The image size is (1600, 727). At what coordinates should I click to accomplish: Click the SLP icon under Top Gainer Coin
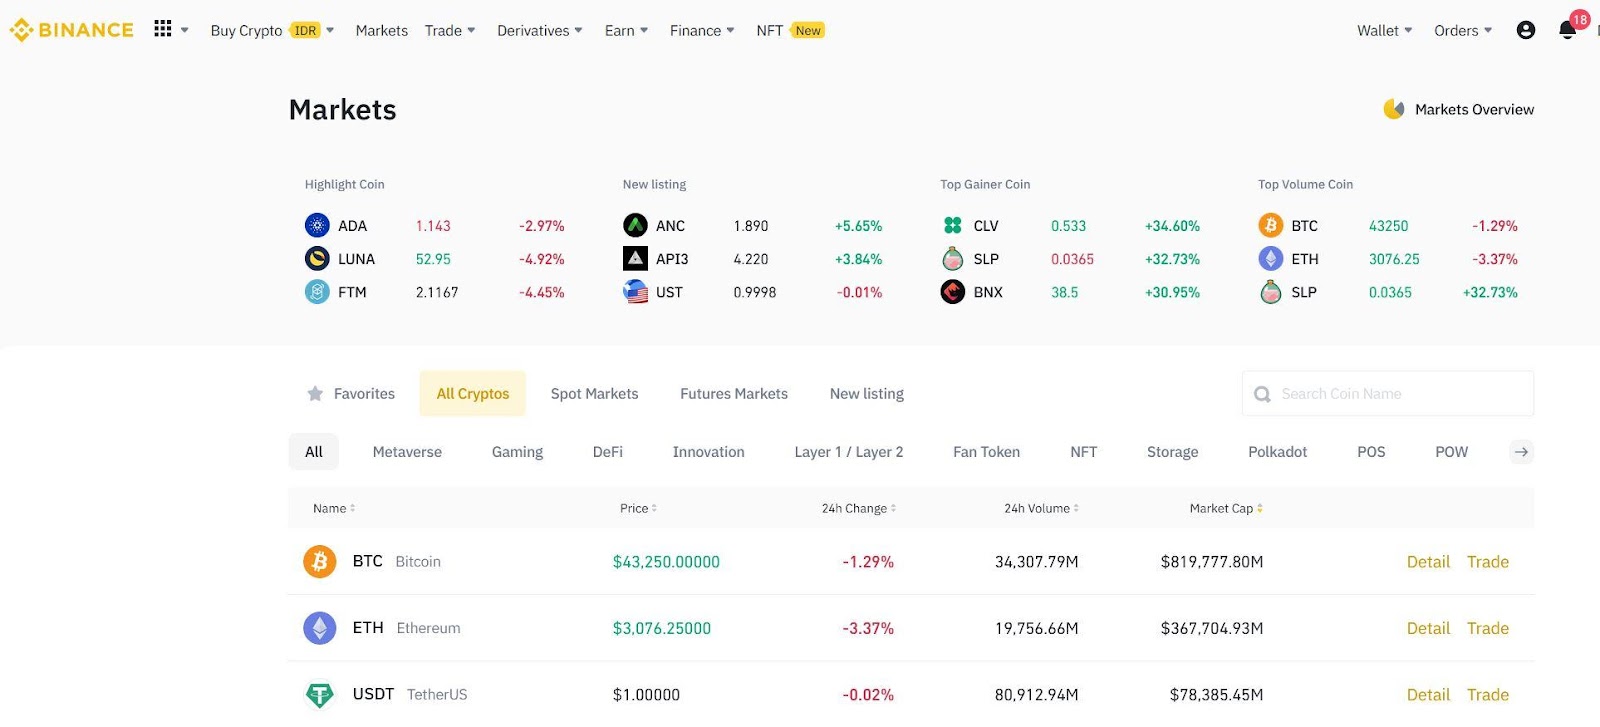[x=953, y=259]
